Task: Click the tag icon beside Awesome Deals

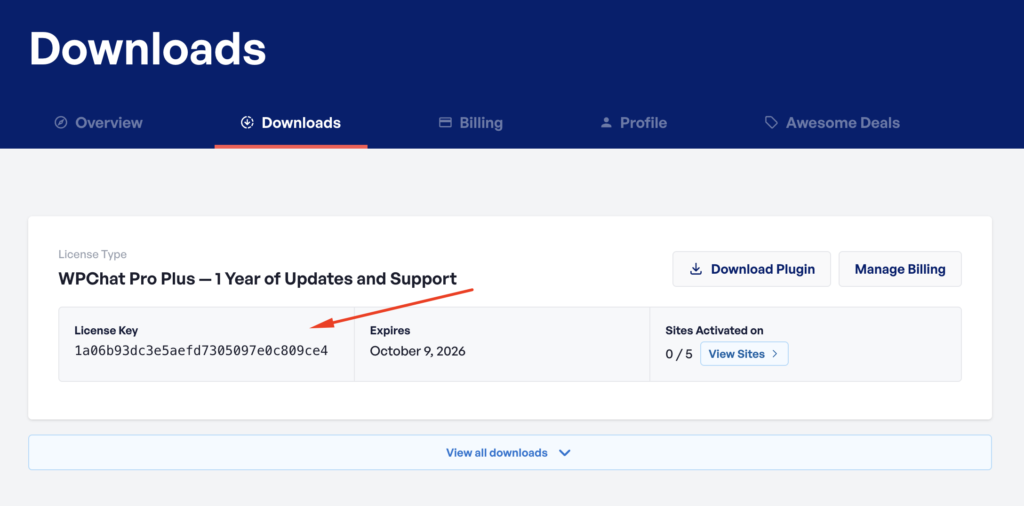Action: 771,123
